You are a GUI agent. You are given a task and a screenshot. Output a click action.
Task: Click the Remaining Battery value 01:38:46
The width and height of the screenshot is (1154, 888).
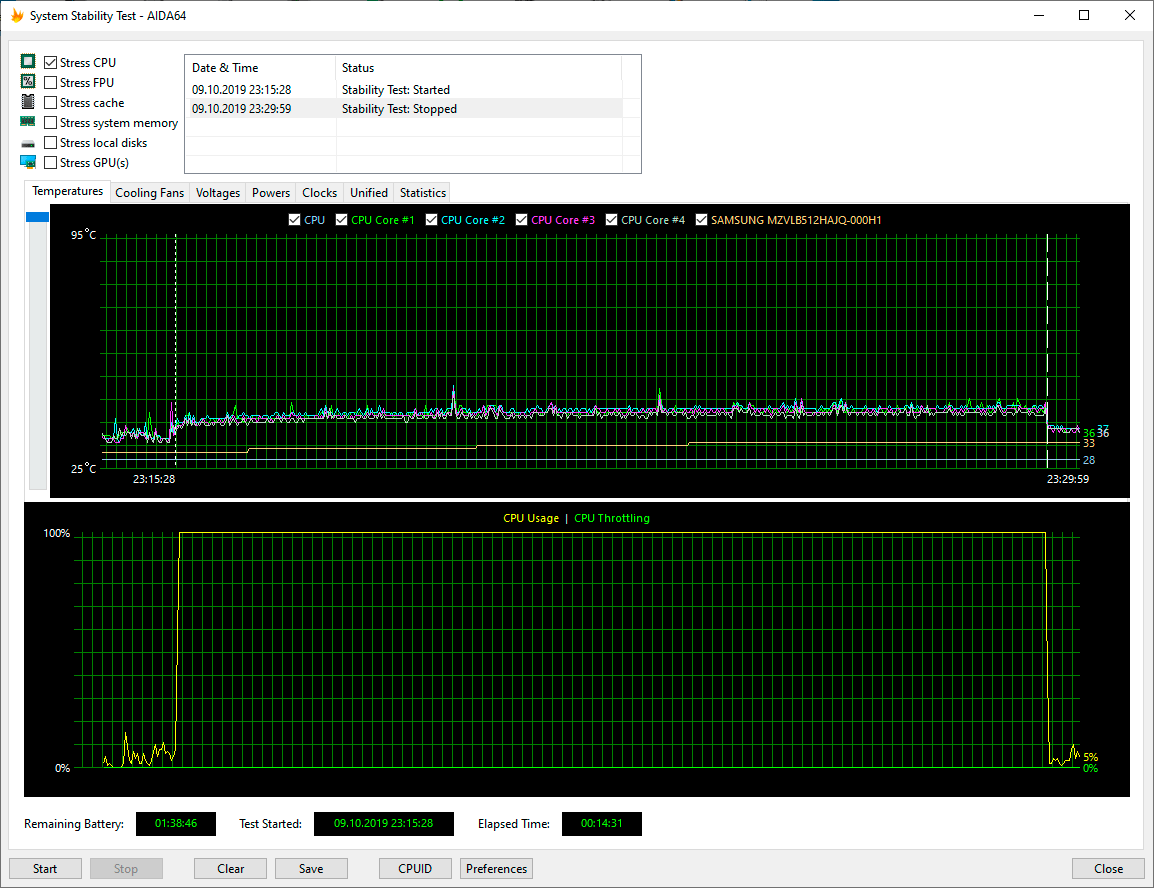click(176, 824)
